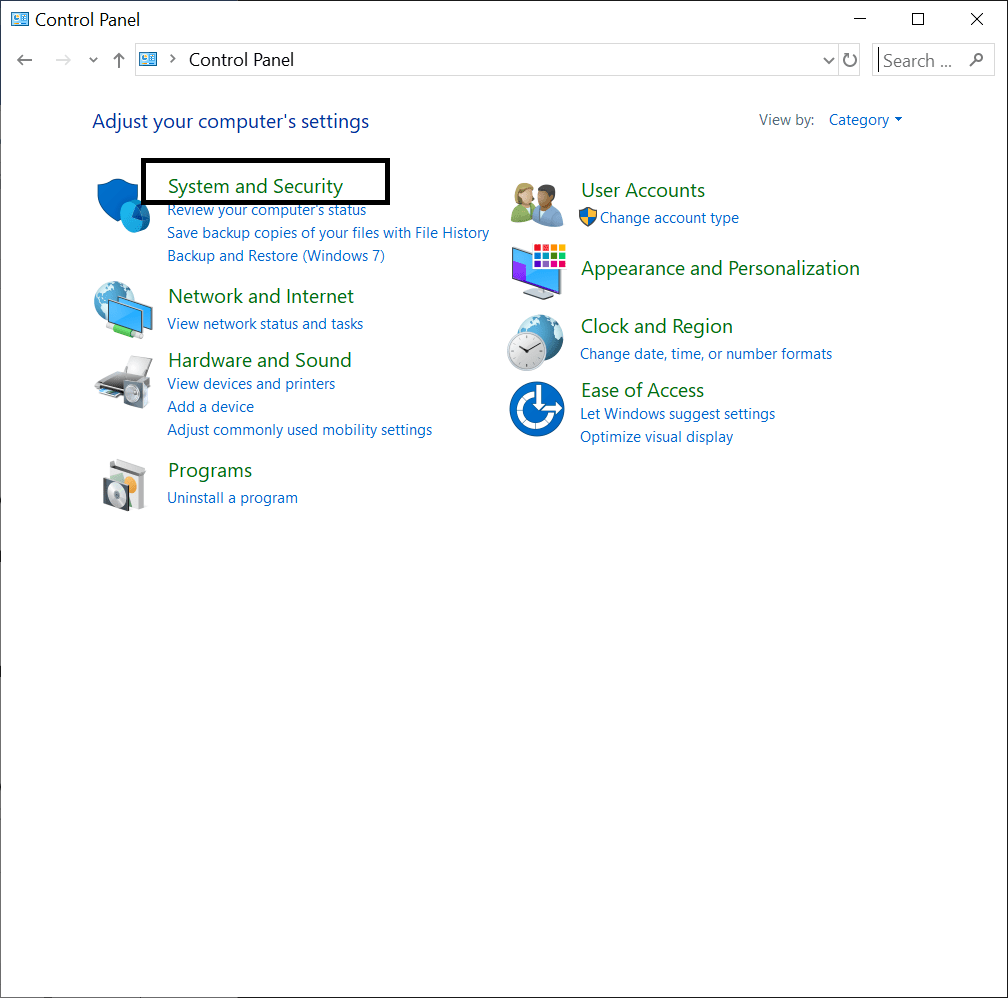
Task: Click the up one level arrow
Action: 118,60
